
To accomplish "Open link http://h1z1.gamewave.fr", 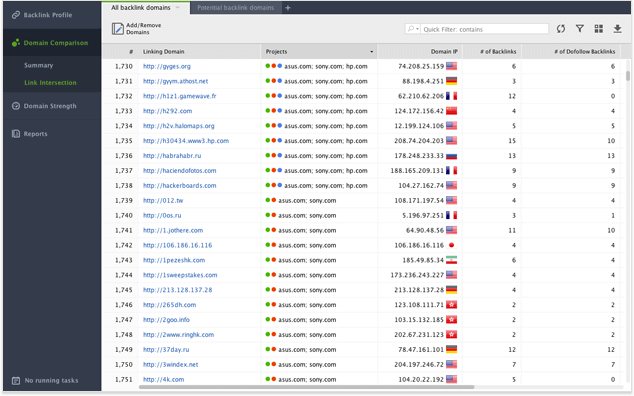I will pos(180,96).
